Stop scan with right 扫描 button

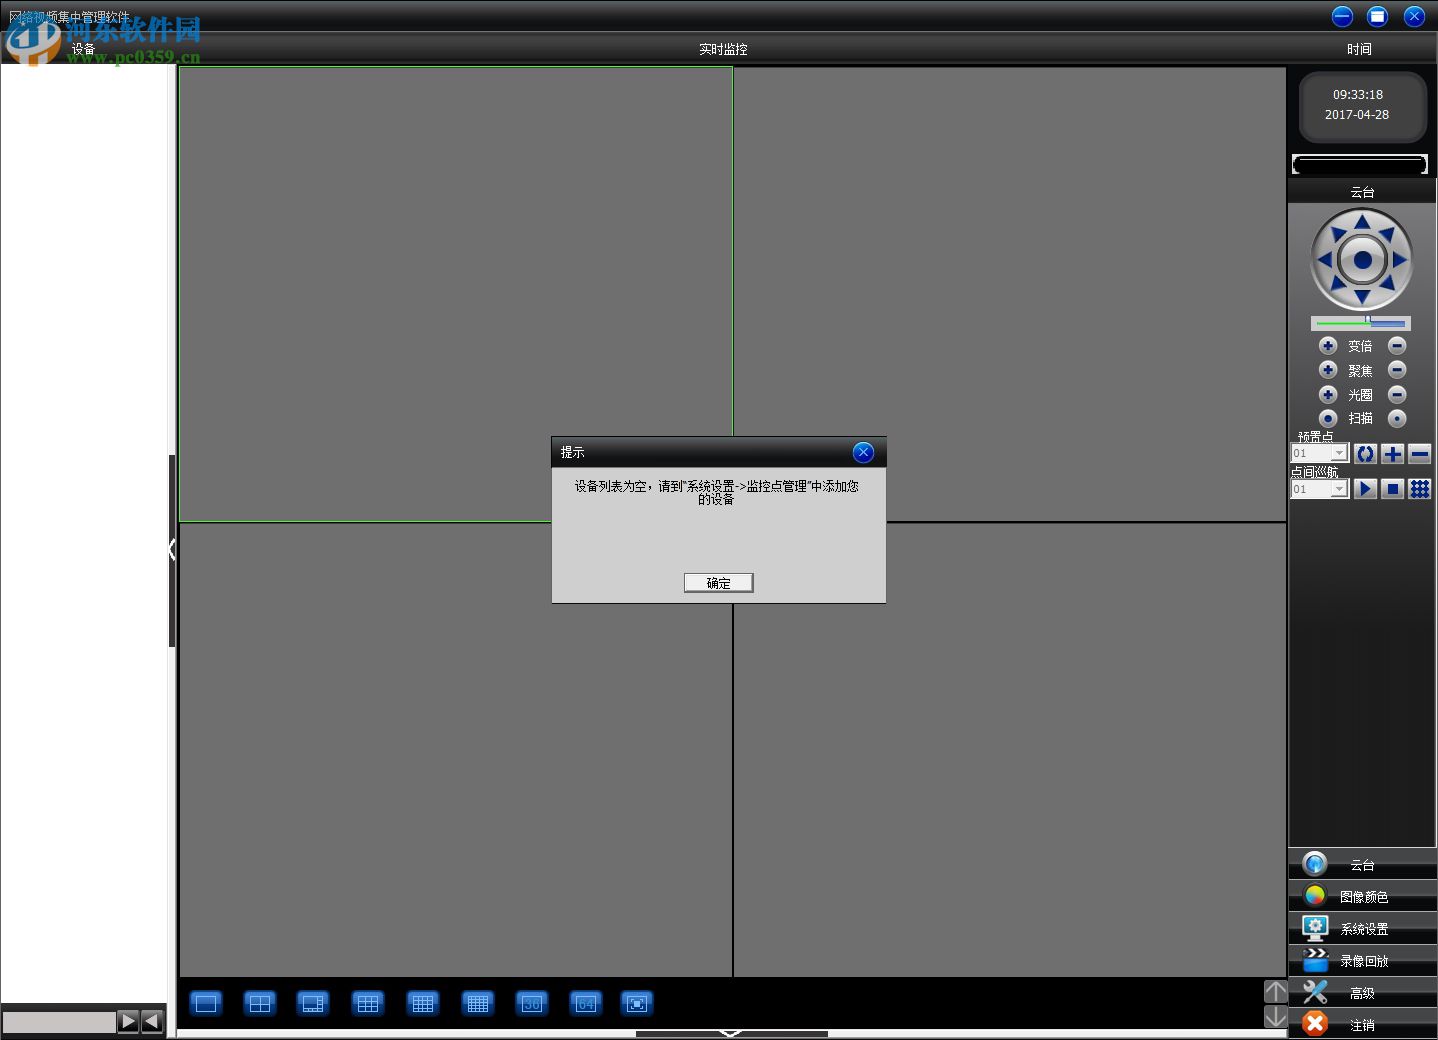tap(1397, 419)
